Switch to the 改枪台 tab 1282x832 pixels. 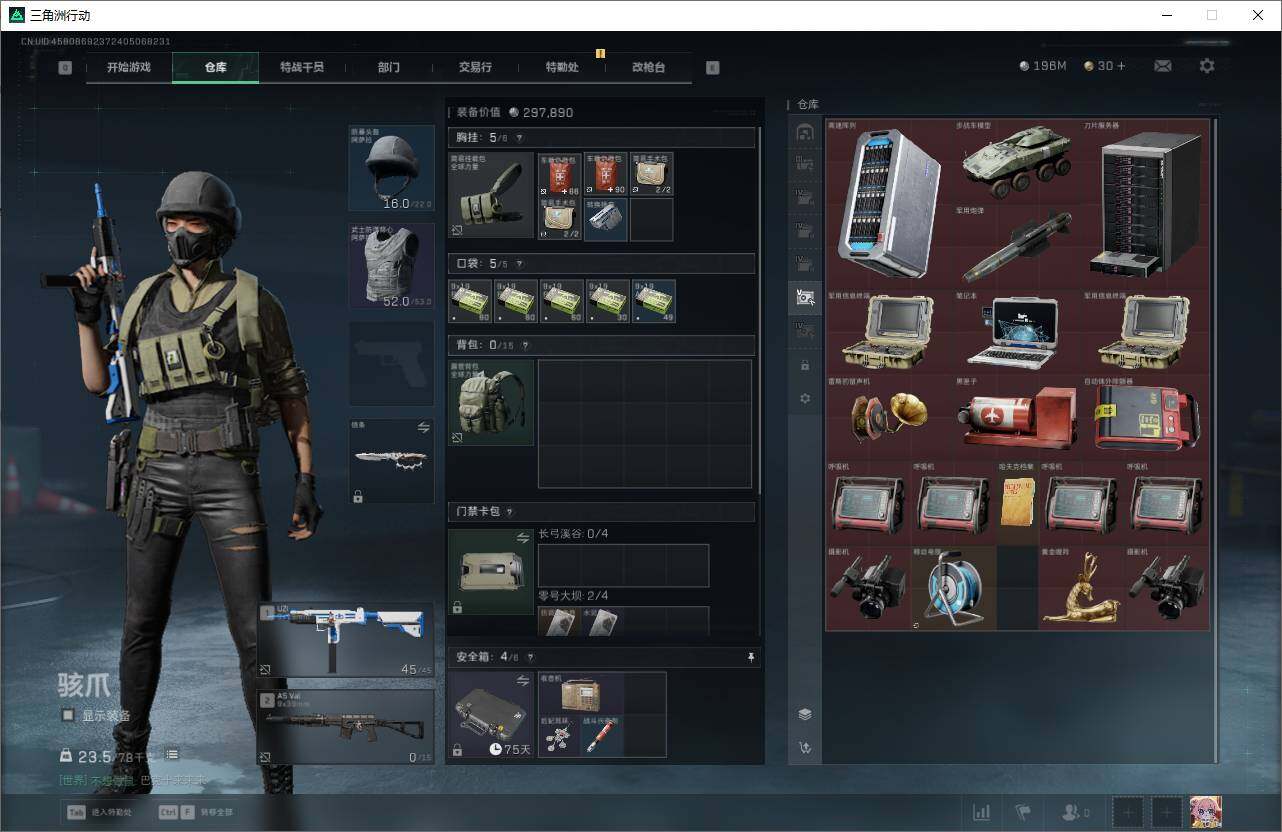point(648,67)
